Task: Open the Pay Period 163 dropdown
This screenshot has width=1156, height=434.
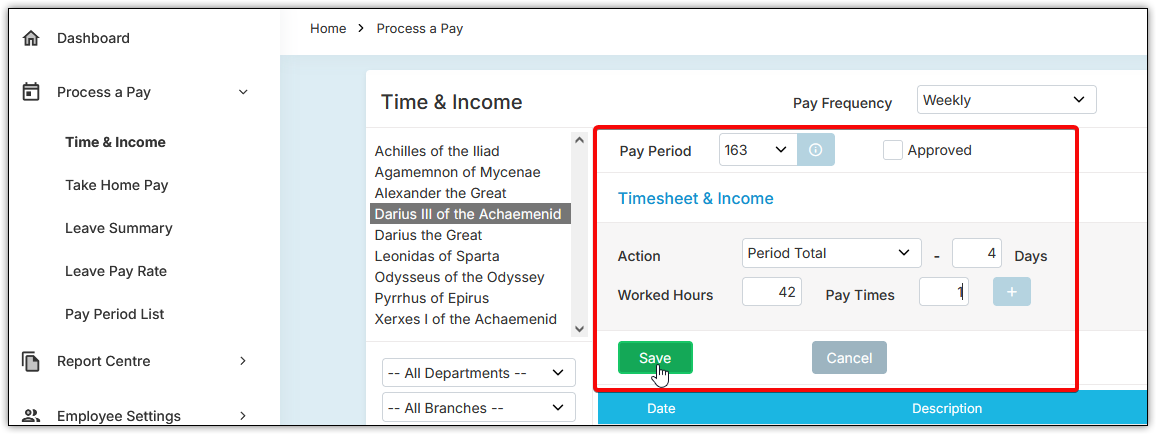Action: (758, 150)
